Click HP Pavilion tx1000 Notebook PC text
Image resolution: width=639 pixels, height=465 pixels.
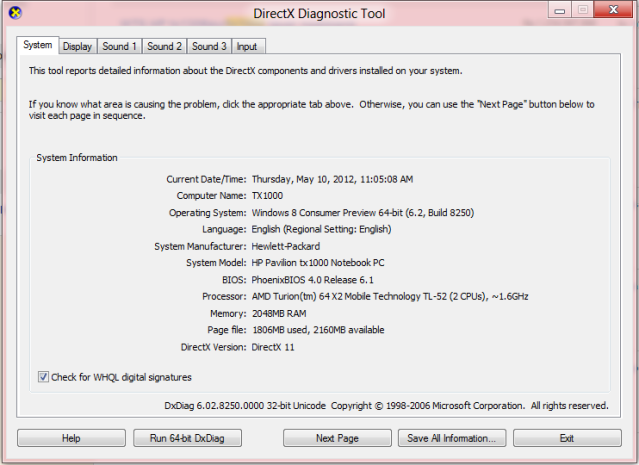click(x=318, y=263)
